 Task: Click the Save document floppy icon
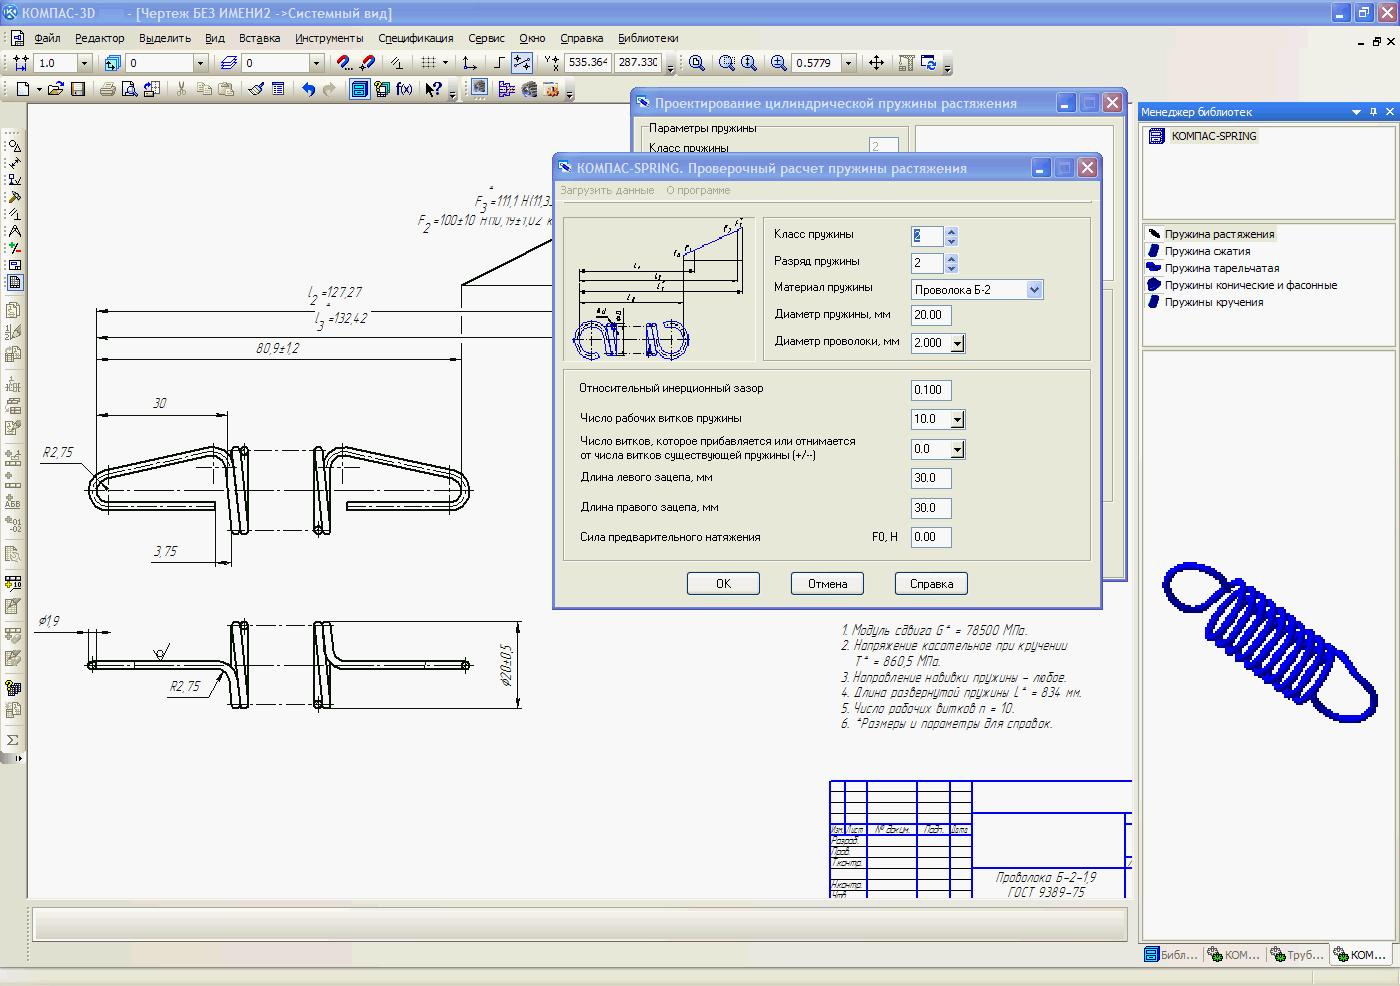pos(78,89)
